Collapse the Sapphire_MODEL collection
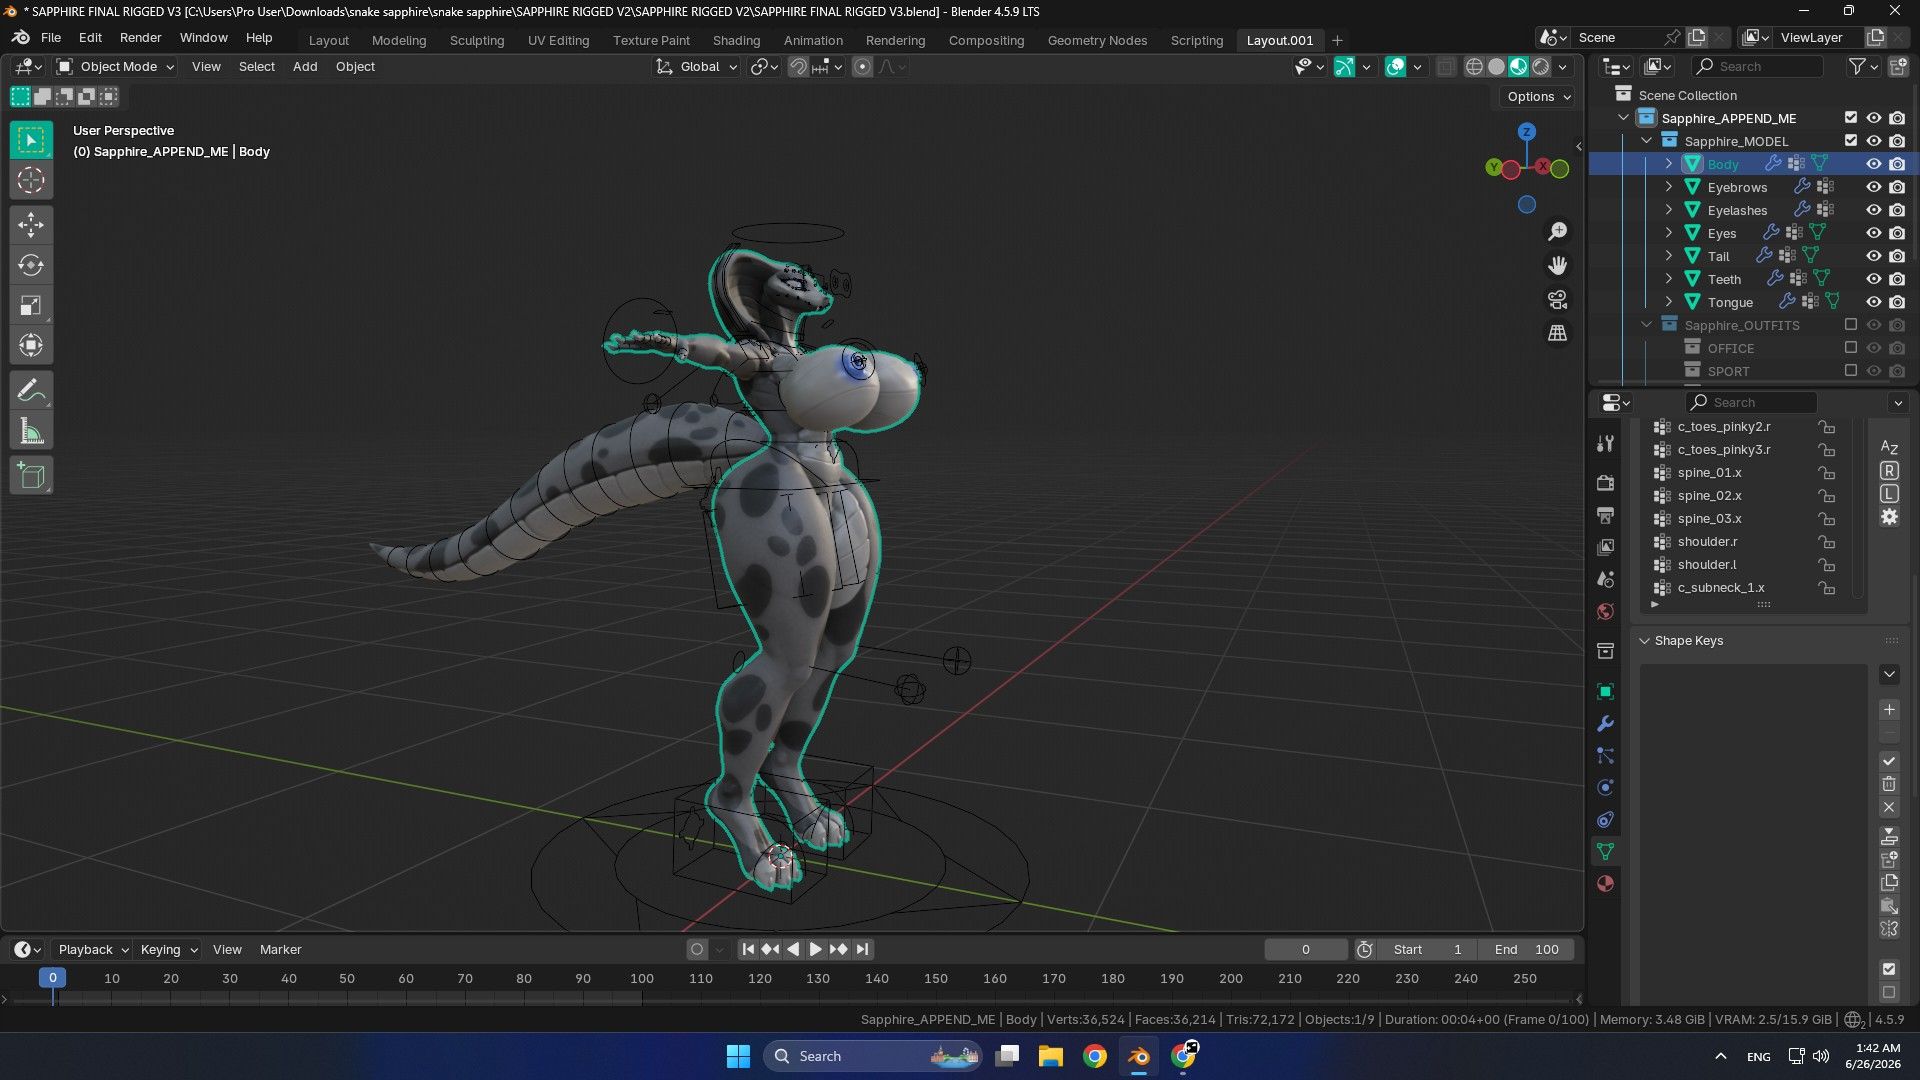The width and height of the screenshot is (1920, 1080). tap(1646, 141)
